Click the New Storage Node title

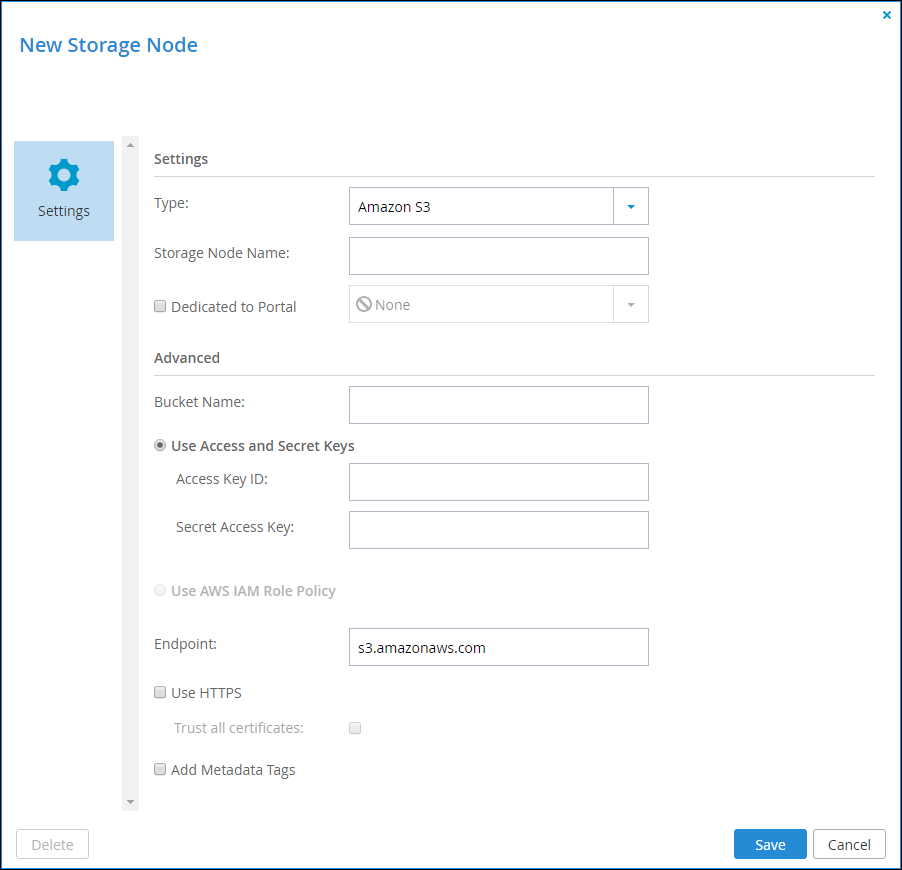point(109,45)
